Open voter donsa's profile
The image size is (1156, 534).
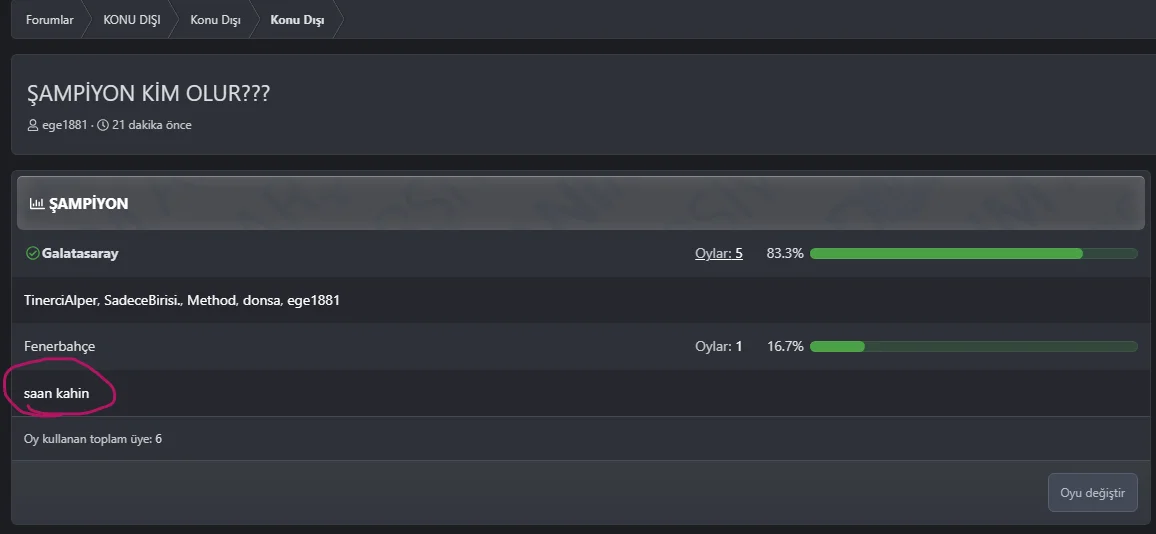pyautogui.click(x=260, y=300)
